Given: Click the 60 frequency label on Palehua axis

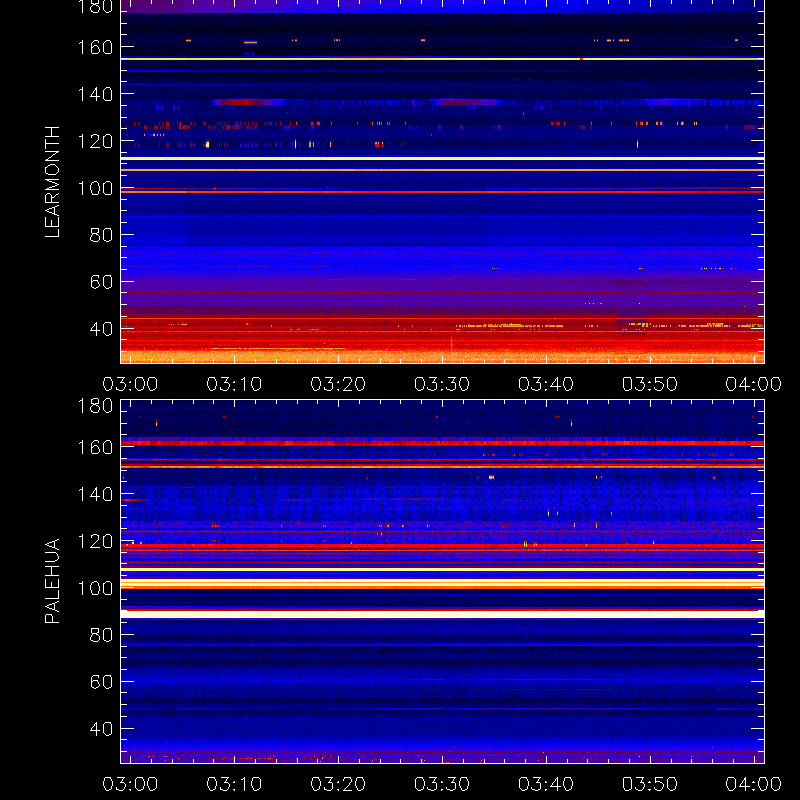Looking at the screenshot, I should (x=101, y=682).
